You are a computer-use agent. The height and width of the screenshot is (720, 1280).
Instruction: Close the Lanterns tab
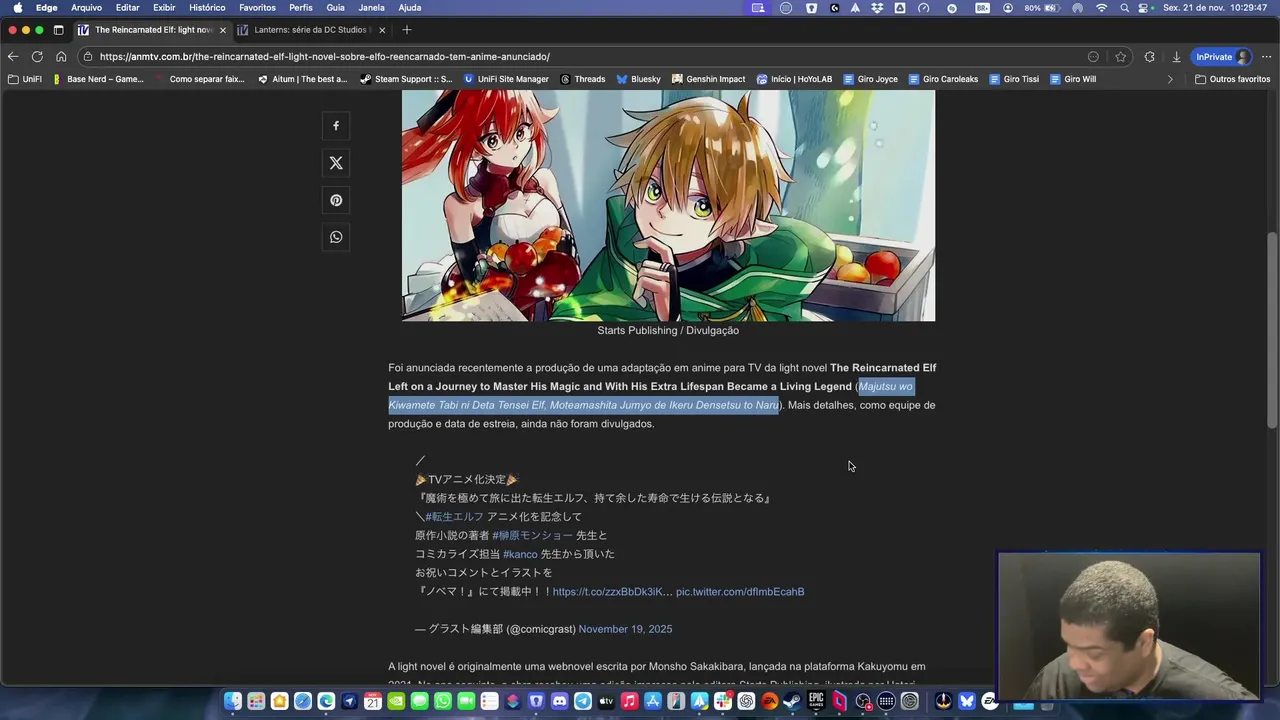382,30
